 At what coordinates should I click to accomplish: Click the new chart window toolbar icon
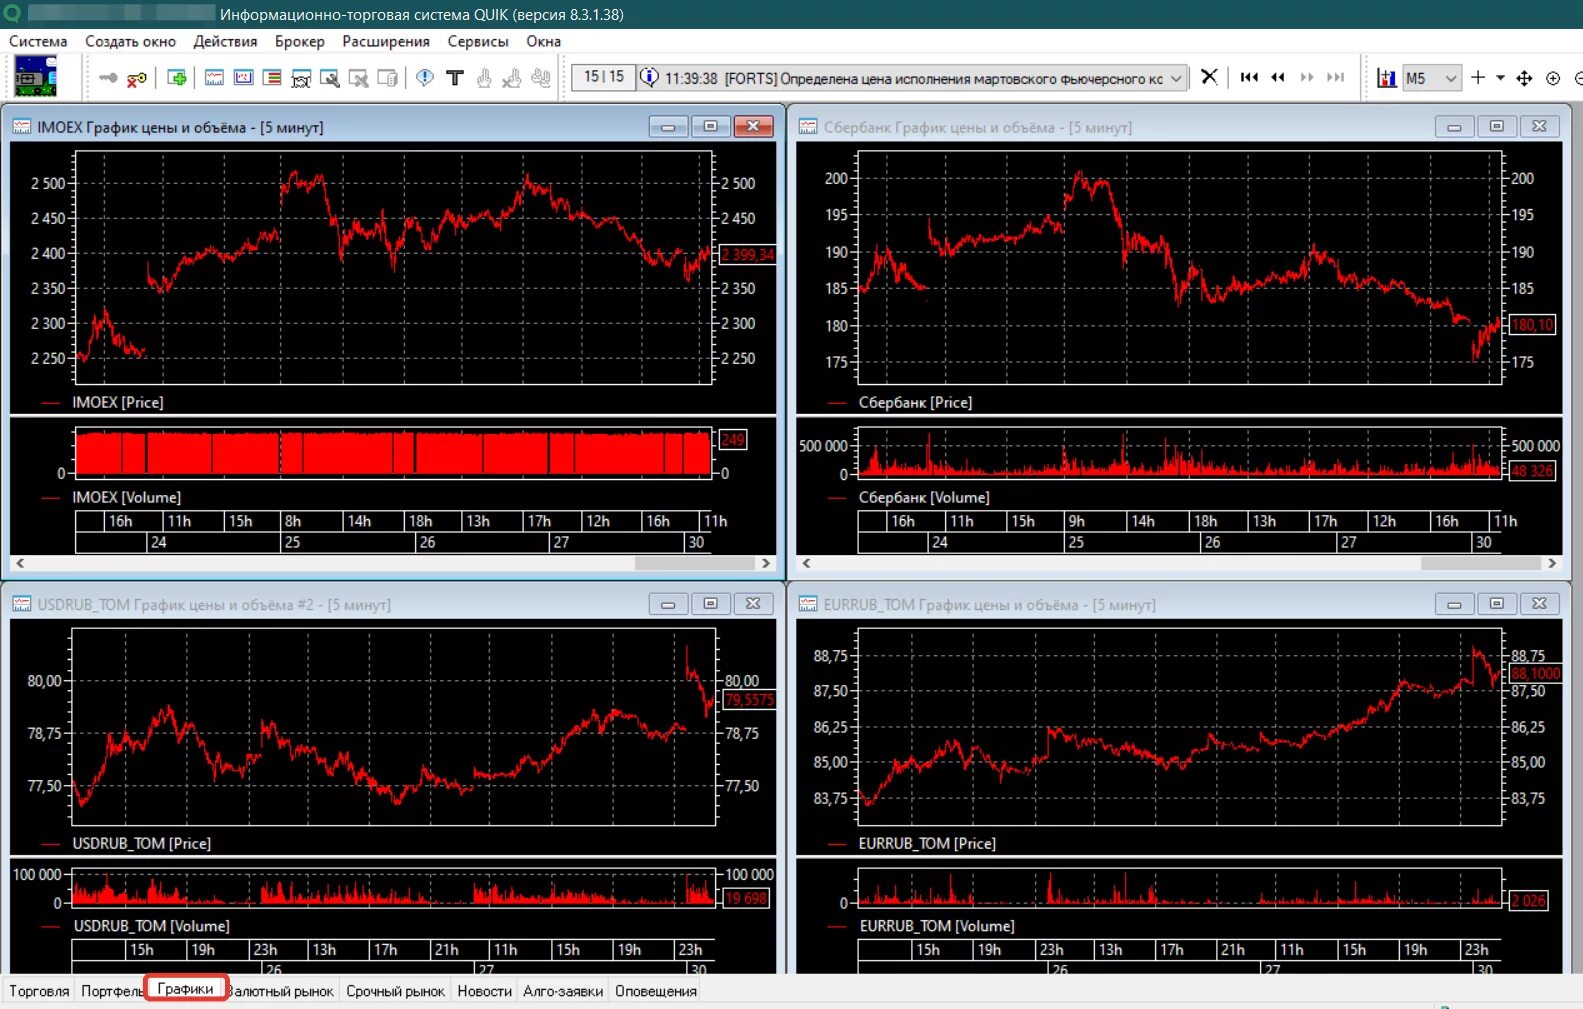tap(214, 78)
